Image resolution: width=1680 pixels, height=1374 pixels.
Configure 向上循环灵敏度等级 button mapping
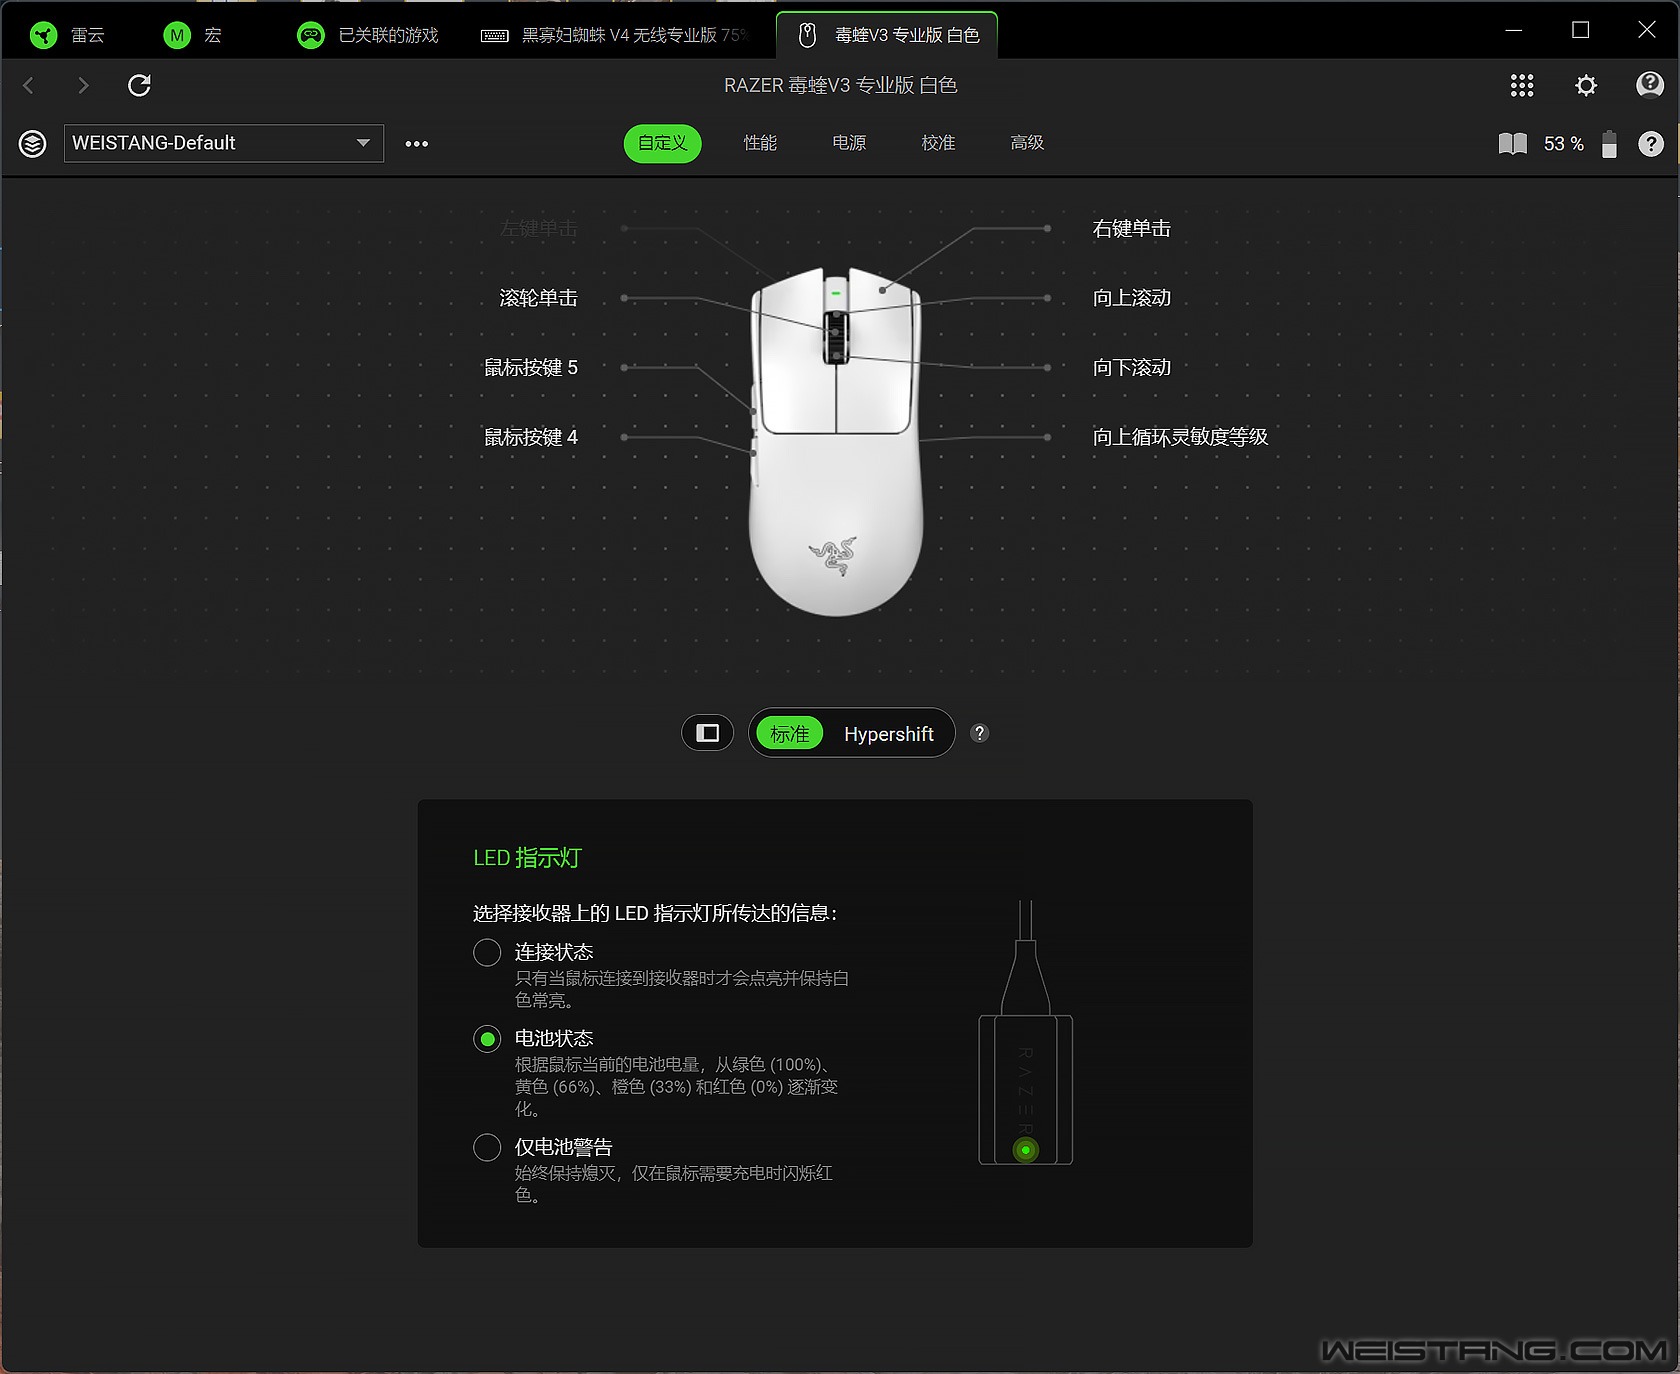[1180, 437]
